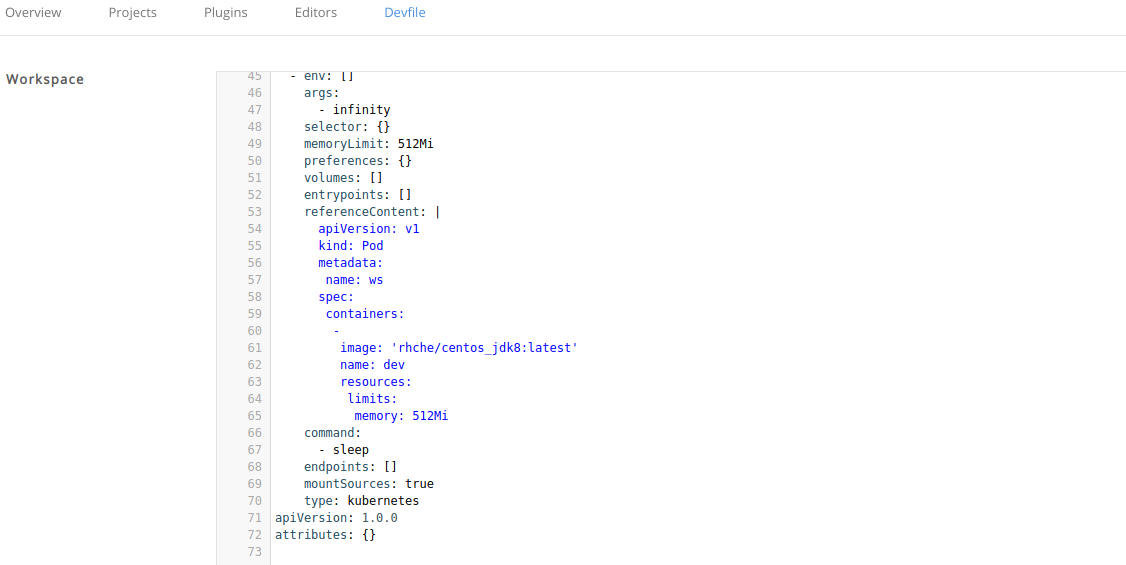Click the 'type: kubernetes' line
Viewport: 1126px width, 565px height.
point(361,501)
